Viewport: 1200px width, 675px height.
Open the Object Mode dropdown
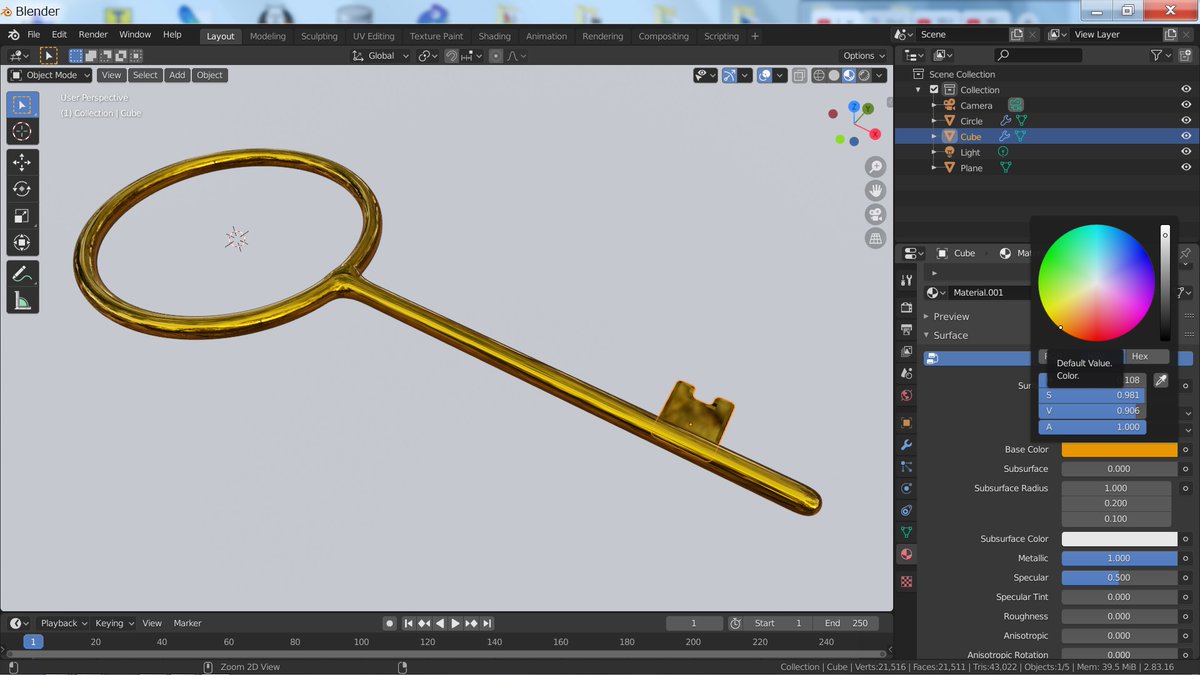(x=50, y=75)
